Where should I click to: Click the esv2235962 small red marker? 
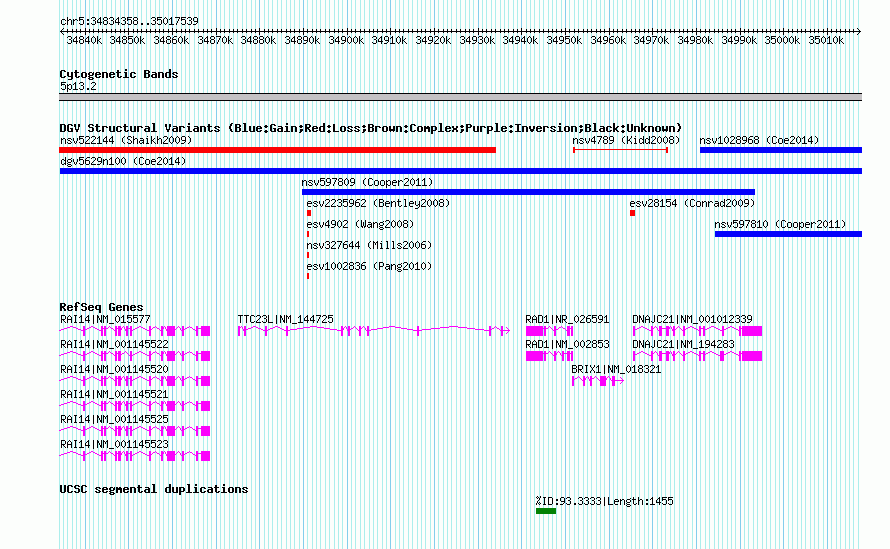[309, 213]
